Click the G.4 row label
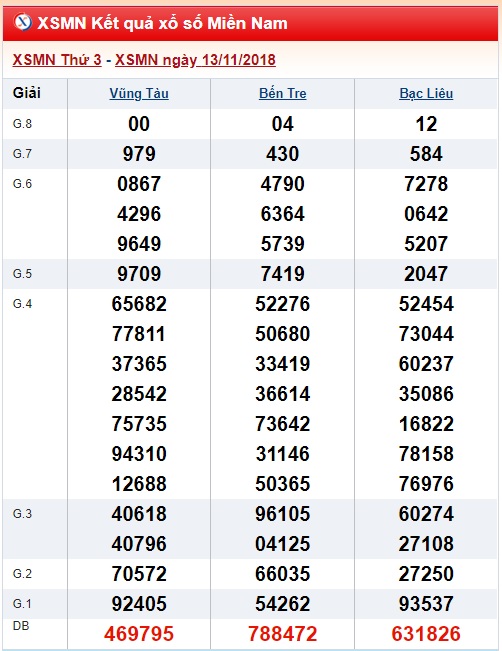This screenshot has height=651, width=502. 22,304
